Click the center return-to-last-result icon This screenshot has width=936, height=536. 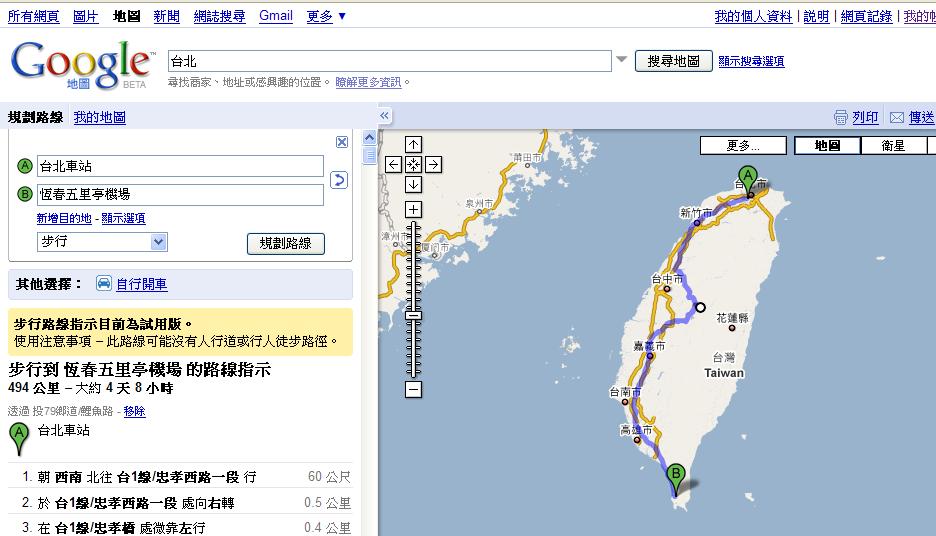click(x=413, y=164)
